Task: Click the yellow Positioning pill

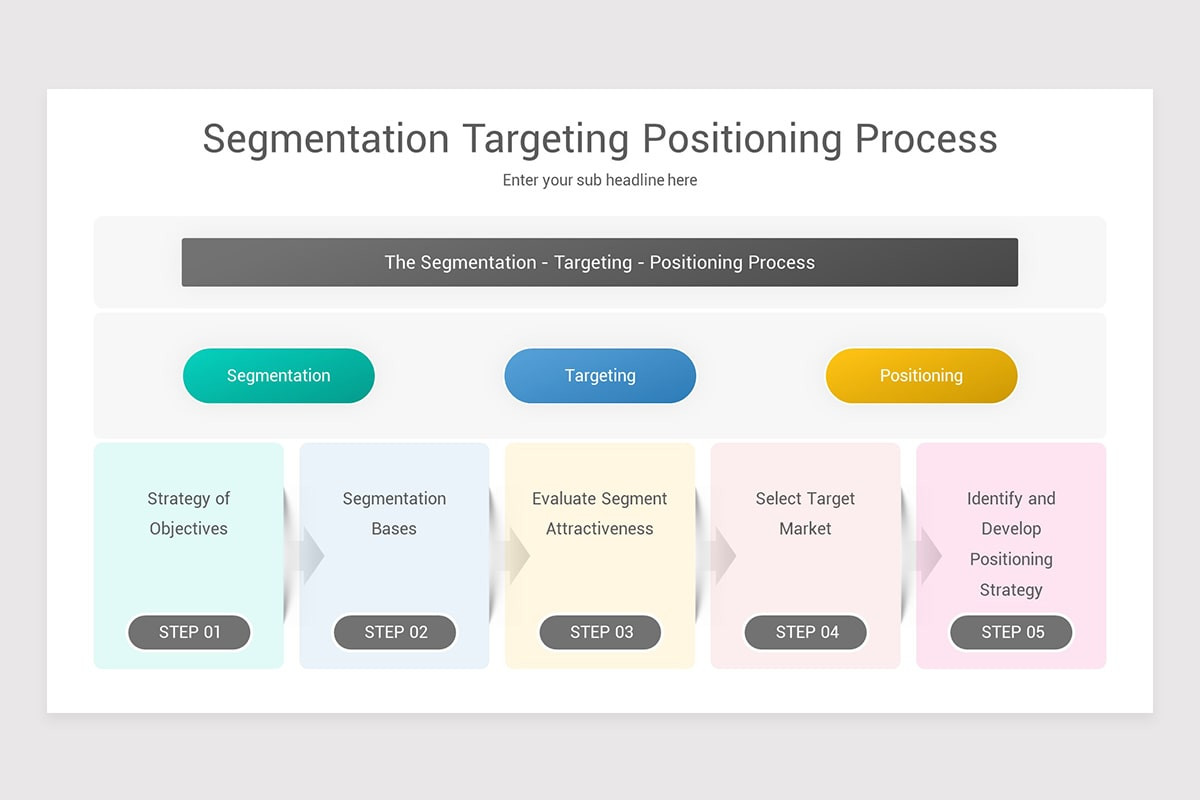Action: pos(921,376)
